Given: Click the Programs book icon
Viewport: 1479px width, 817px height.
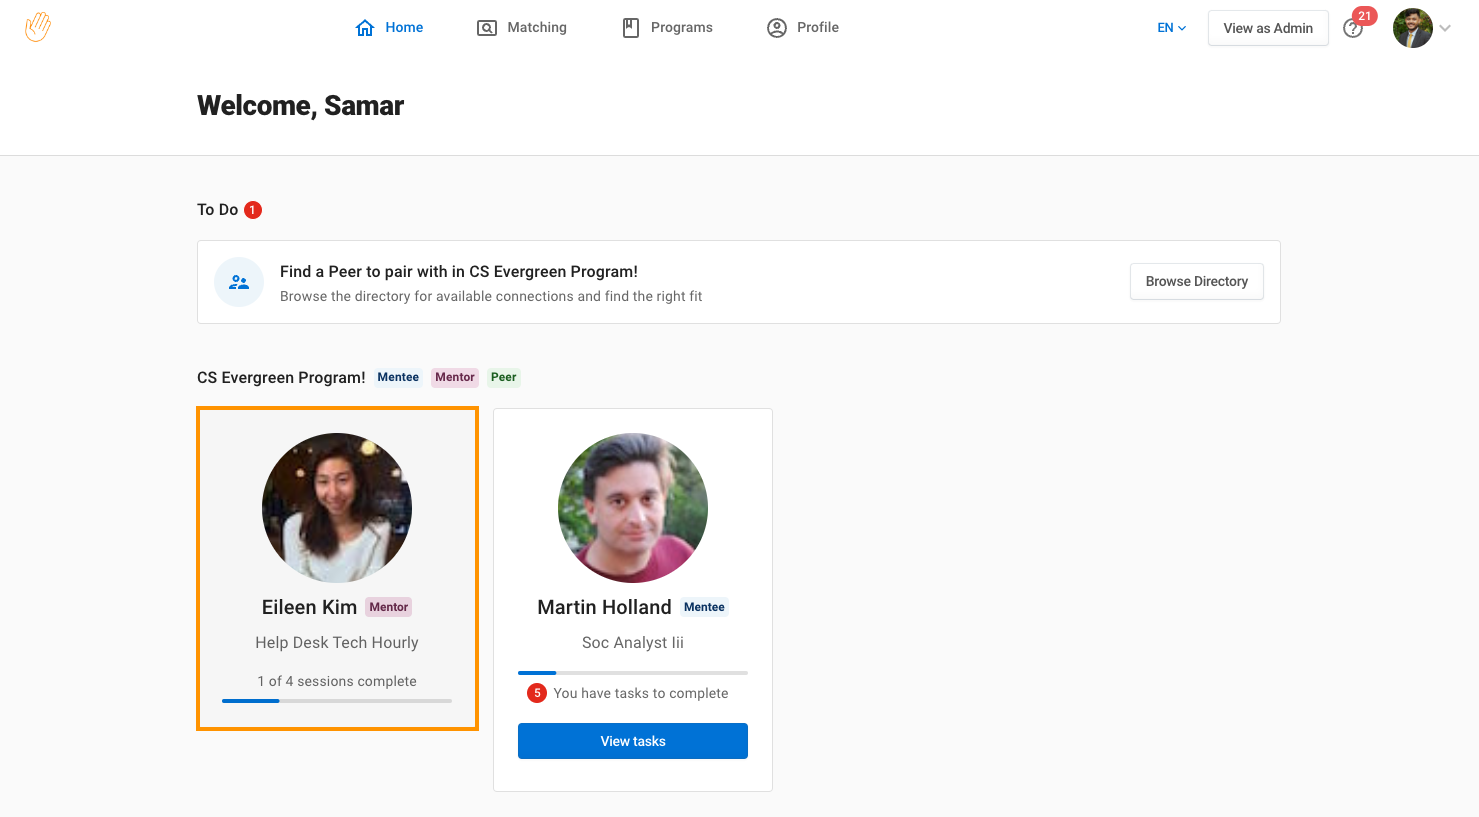Looking at the screenshot, I should [631, 28].
